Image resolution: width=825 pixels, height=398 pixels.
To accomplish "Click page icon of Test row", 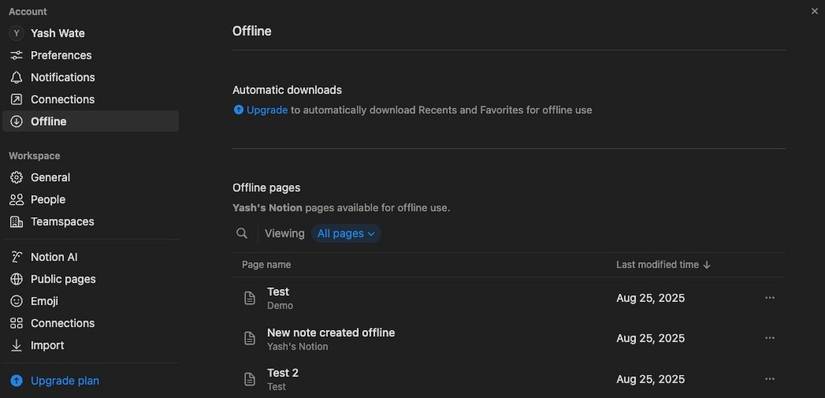I will click(x=249, y=298).
